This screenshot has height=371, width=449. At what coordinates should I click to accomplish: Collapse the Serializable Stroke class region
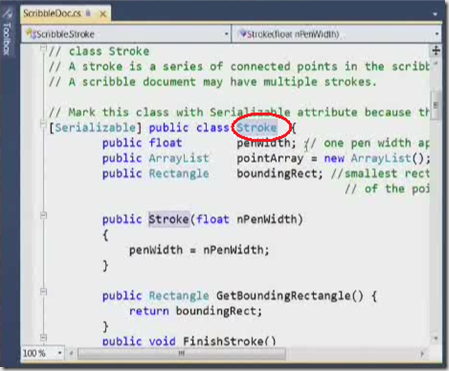[x=43, y=125]
